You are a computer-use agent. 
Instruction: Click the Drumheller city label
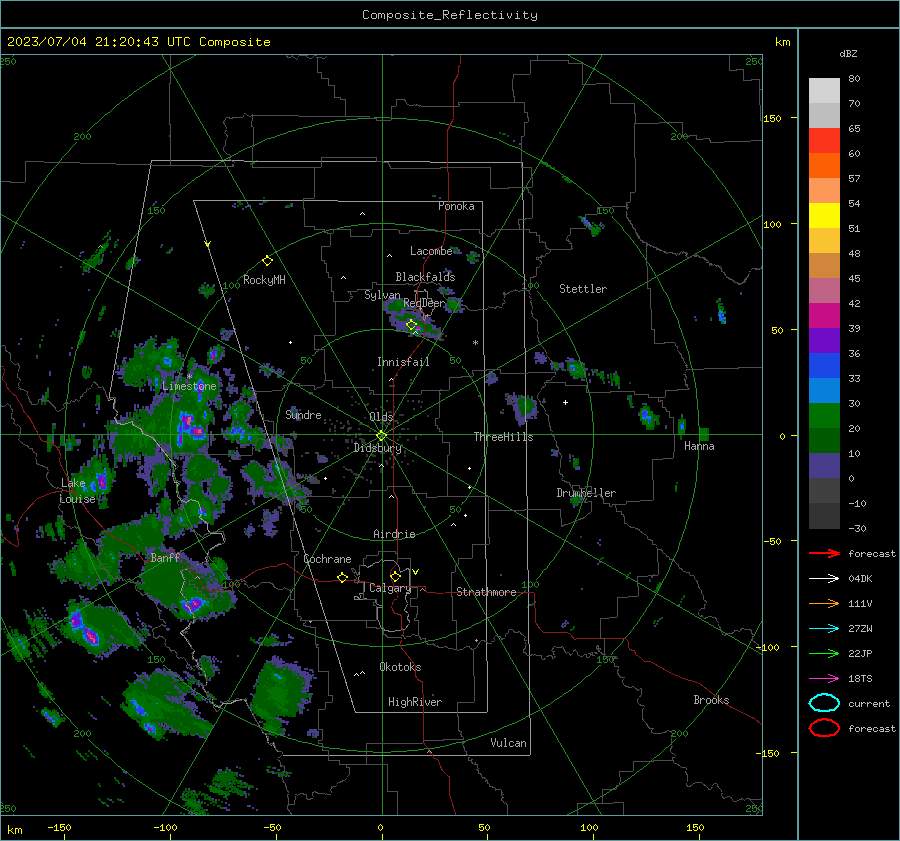(586, 493)
